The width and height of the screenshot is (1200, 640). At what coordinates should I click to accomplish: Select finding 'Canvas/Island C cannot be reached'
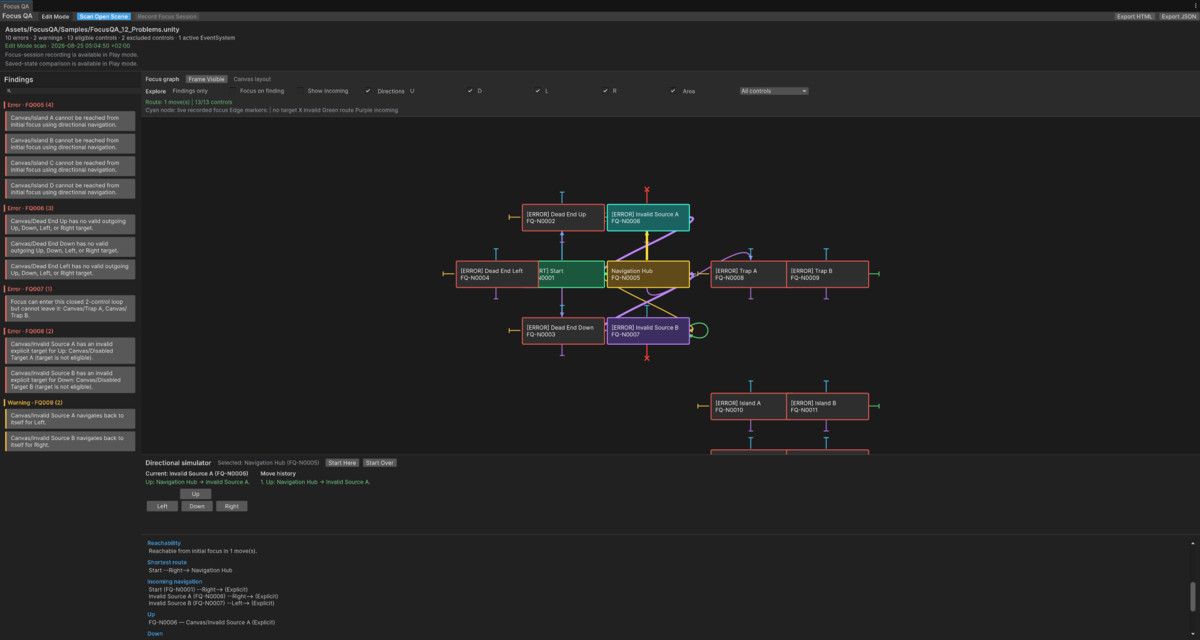coord(70,166)
